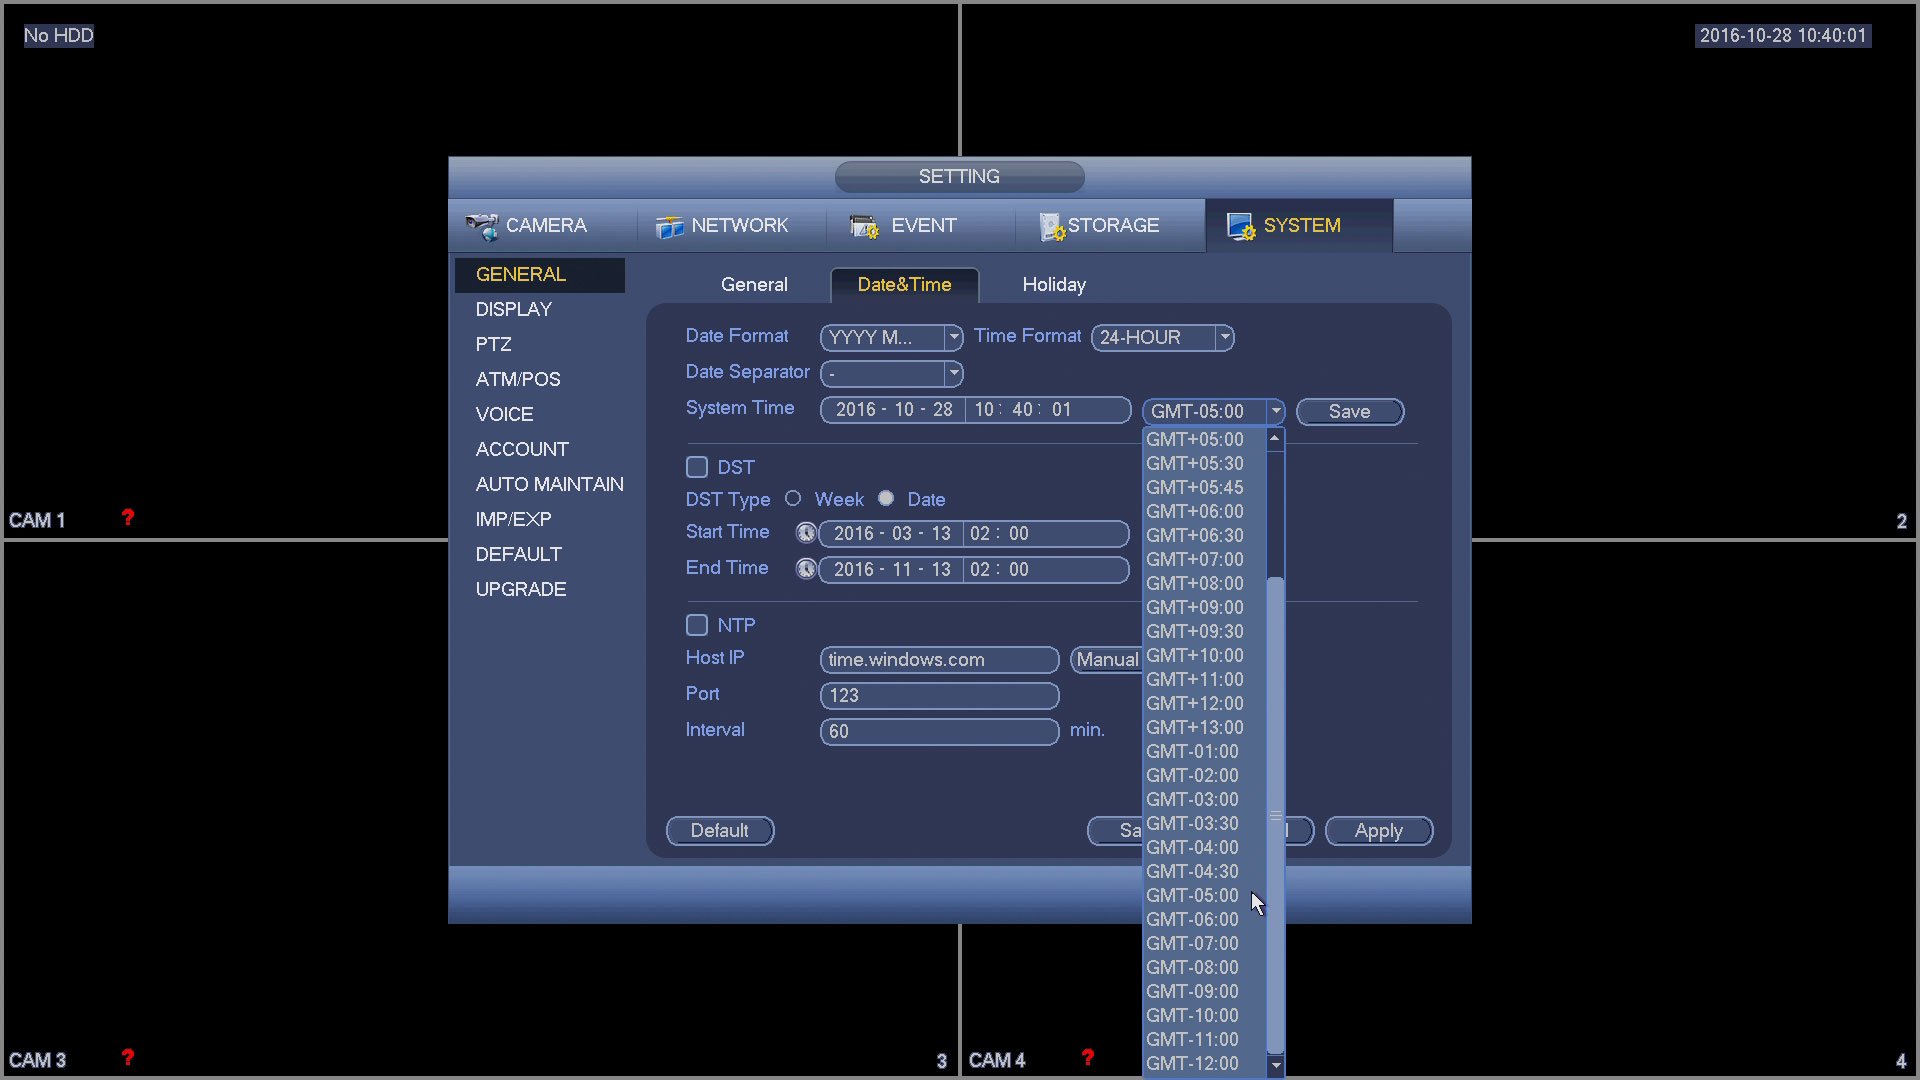The height and width of the screenshot is (1080, 1920).
Task: Click the Default button
Action: pos(719,831)
